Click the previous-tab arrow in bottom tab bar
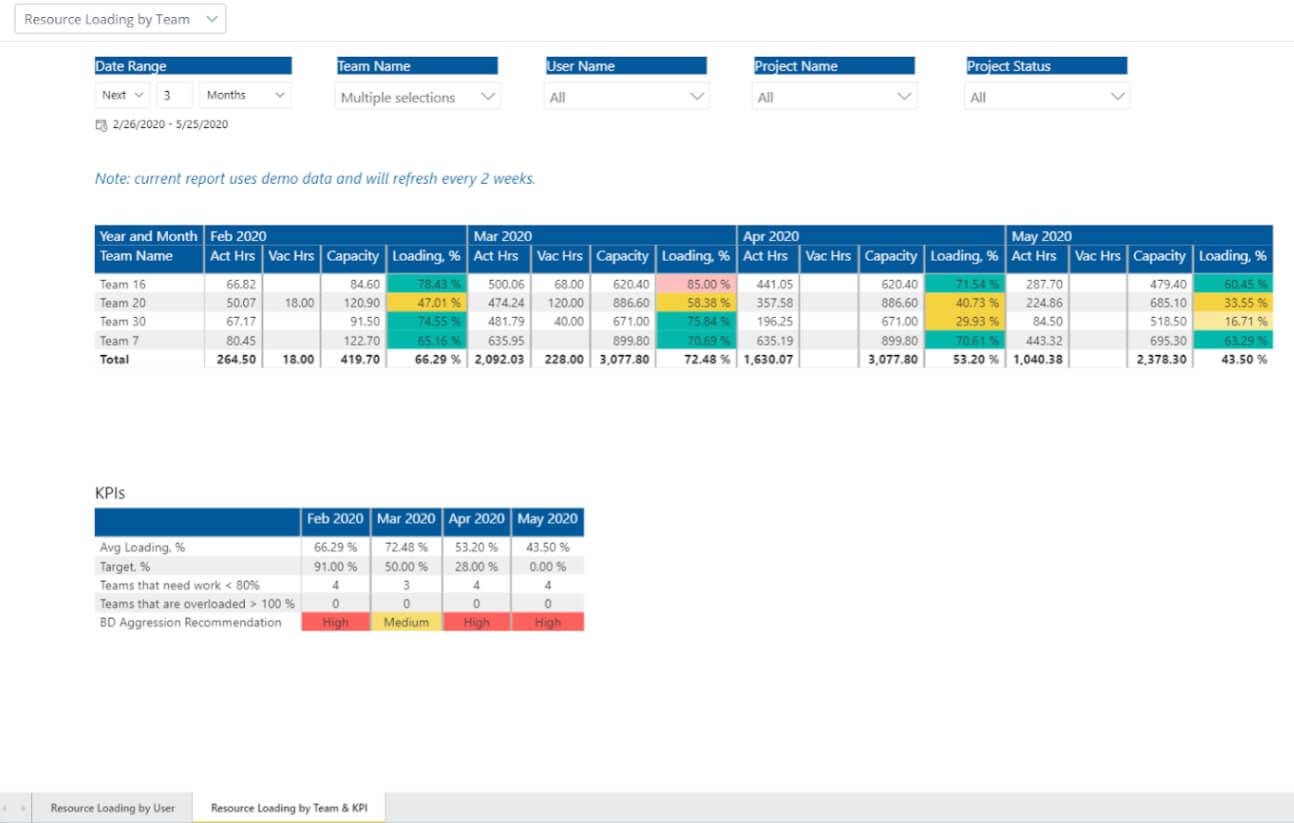The width and height of the screenshot is (1294, 823). tap(8, 808)
